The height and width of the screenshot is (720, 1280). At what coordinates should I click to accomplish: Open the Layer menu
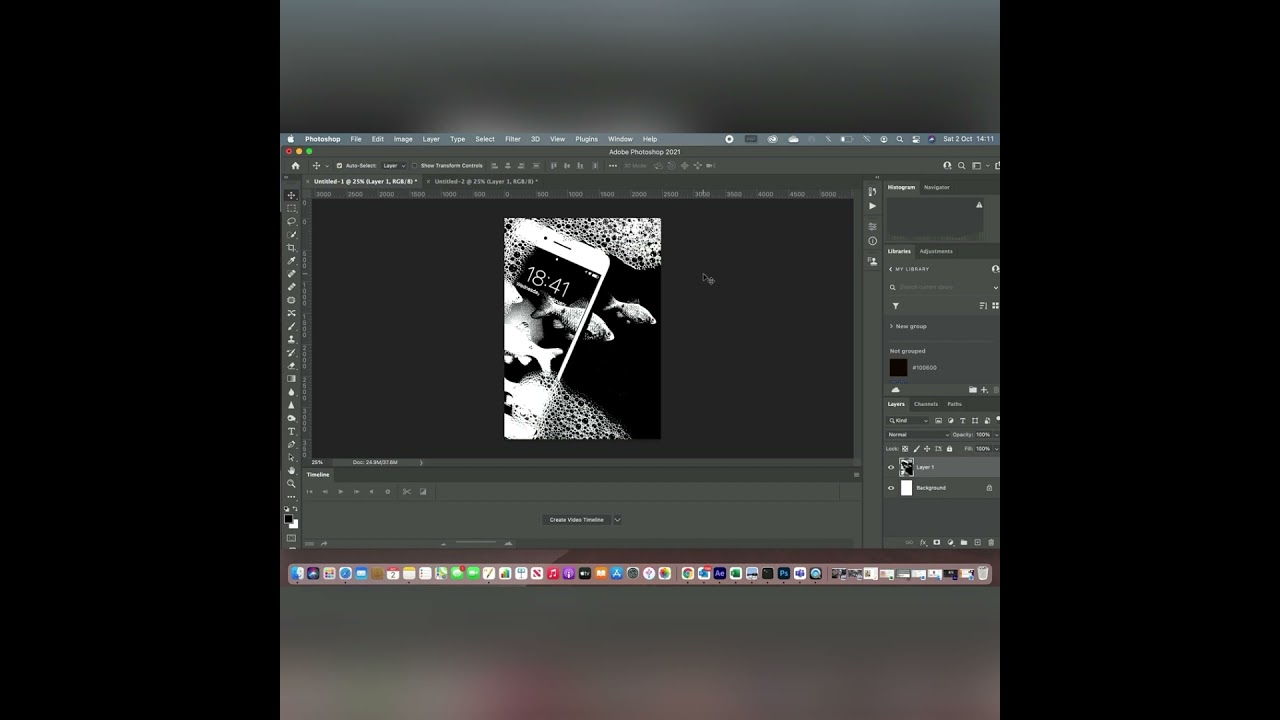pyautogui.click(x=431, y=139)
